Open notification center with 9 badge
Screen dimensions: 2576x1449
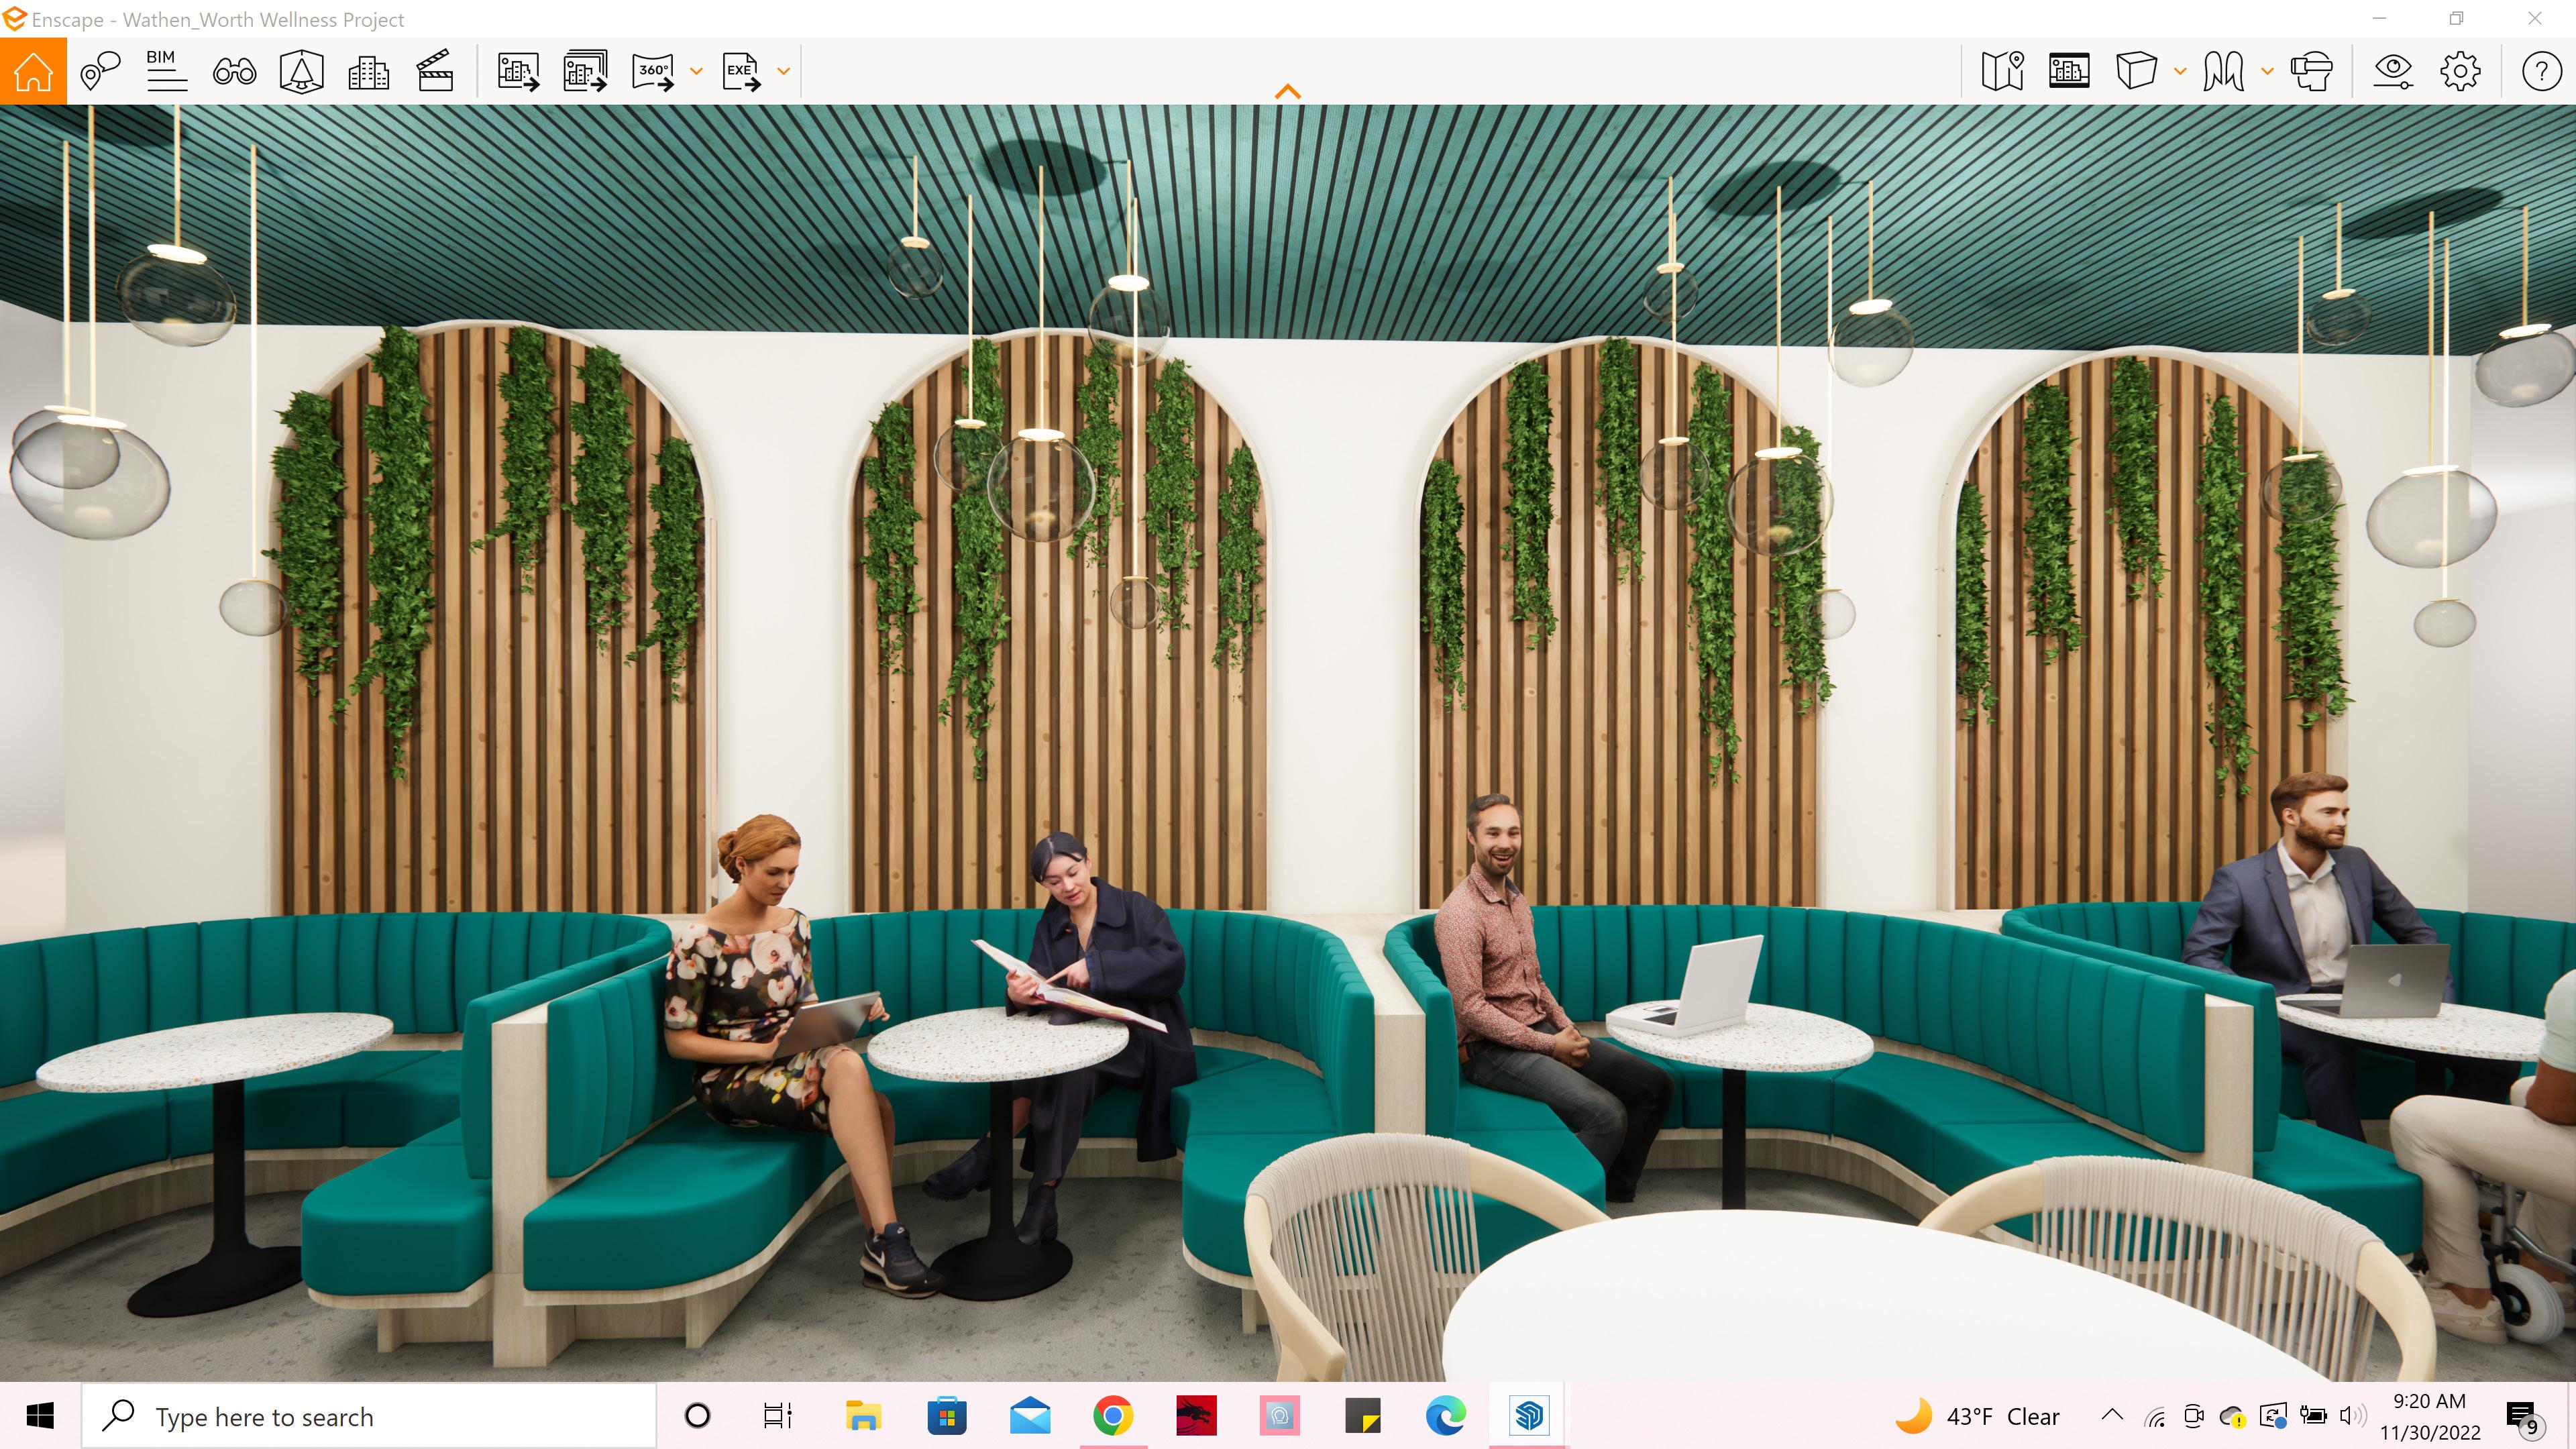[2524, 1417]
